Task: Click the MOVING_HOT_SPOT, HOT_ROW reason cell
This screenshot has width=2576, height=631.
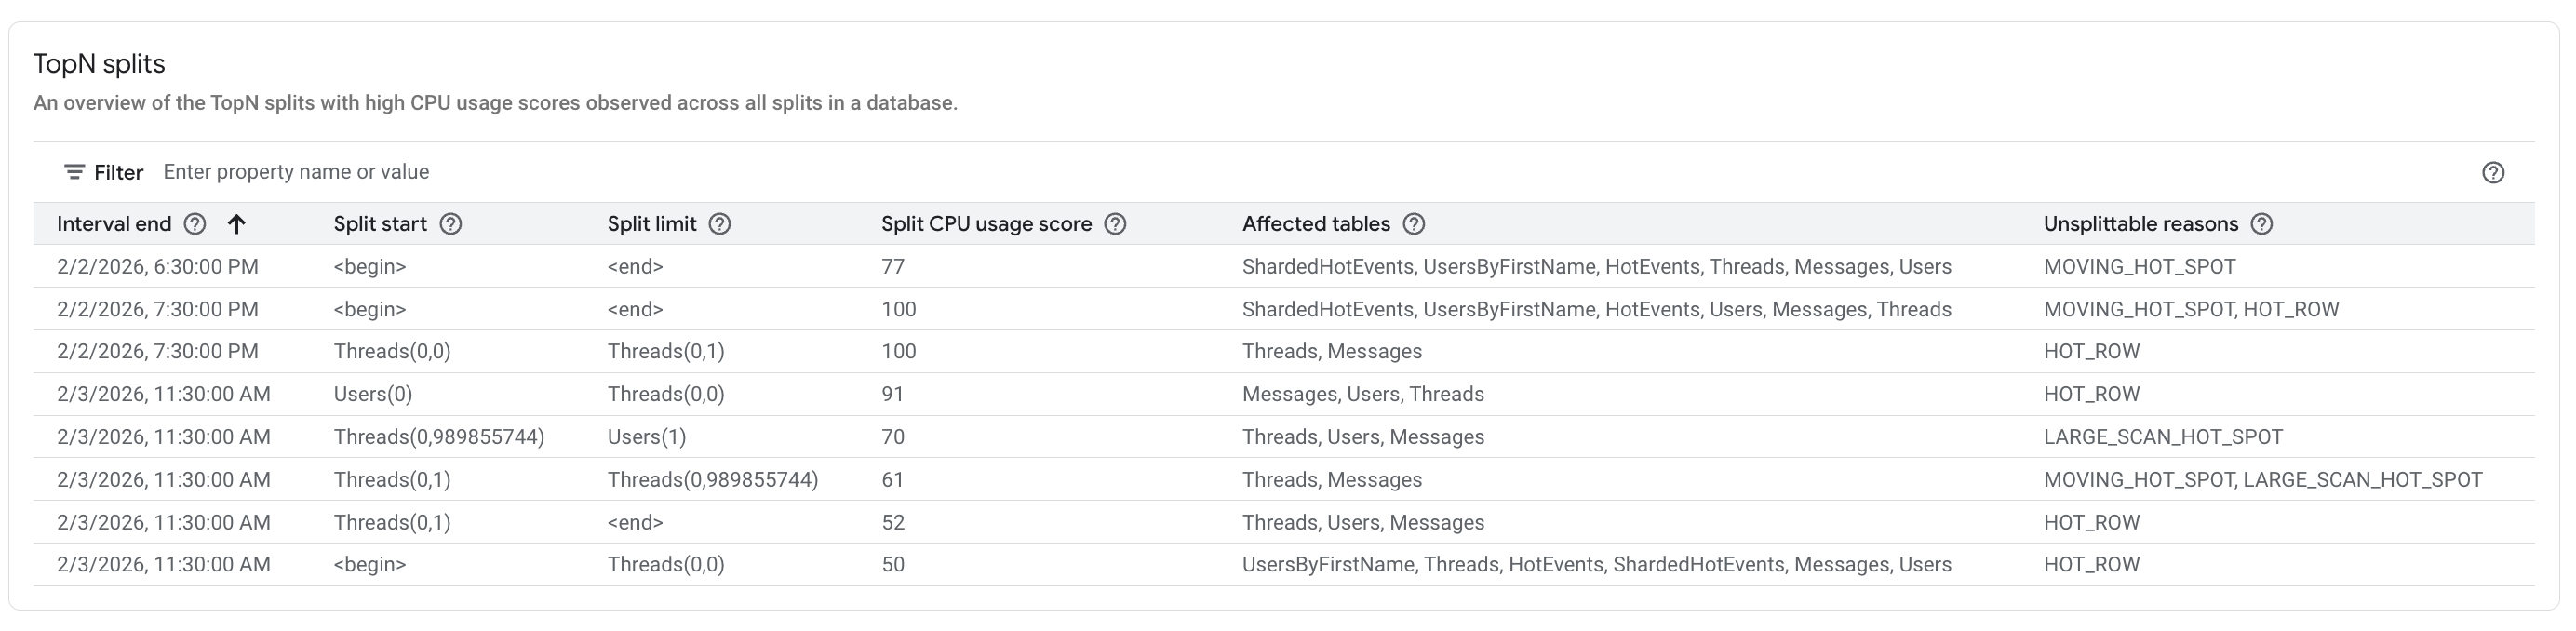Action: pos(2190,310)
